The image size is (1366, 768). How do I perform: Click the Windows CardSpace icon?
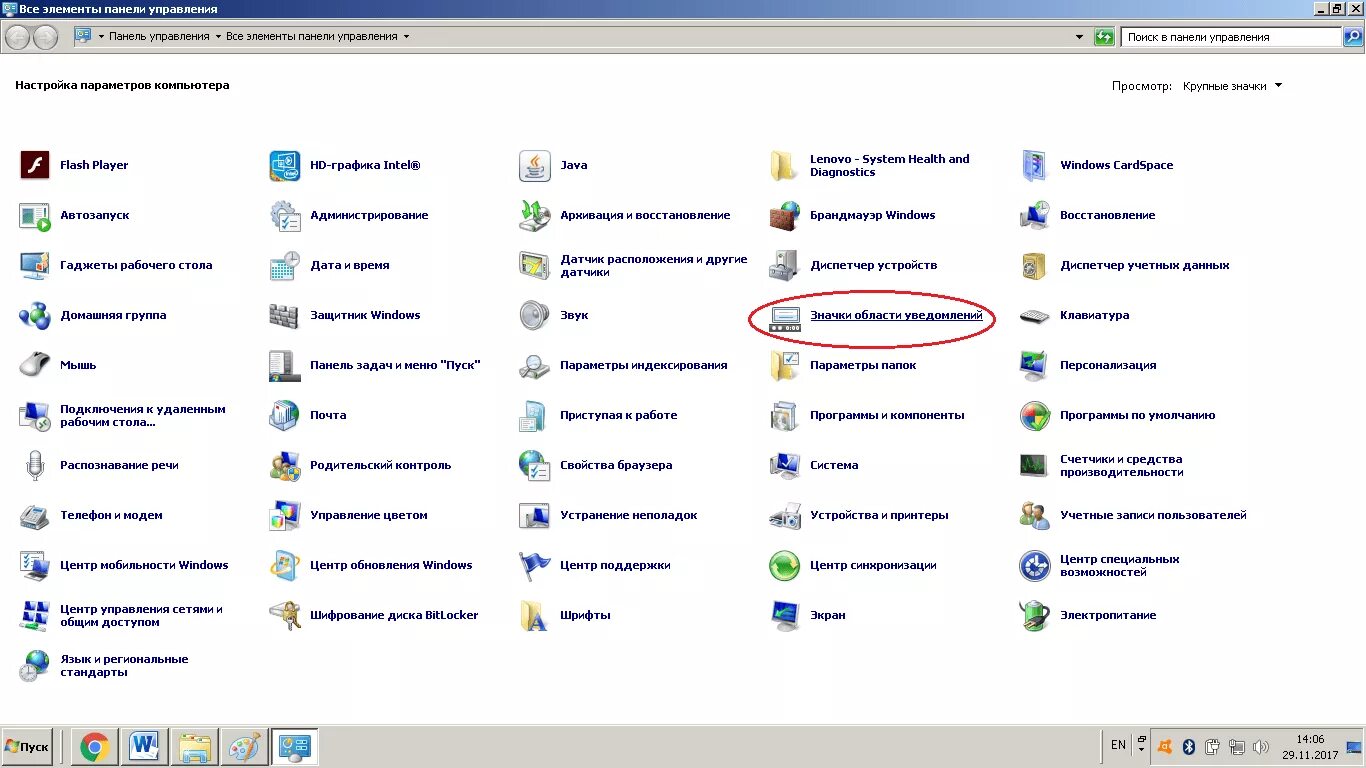[x=1035, y=165]
